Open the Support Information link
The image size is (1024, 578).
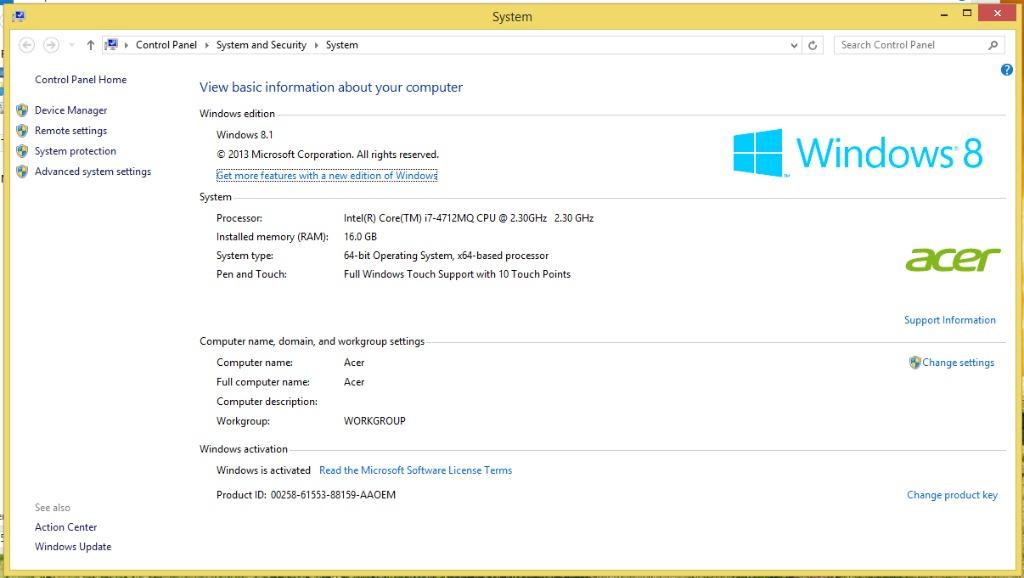(950, 320)
